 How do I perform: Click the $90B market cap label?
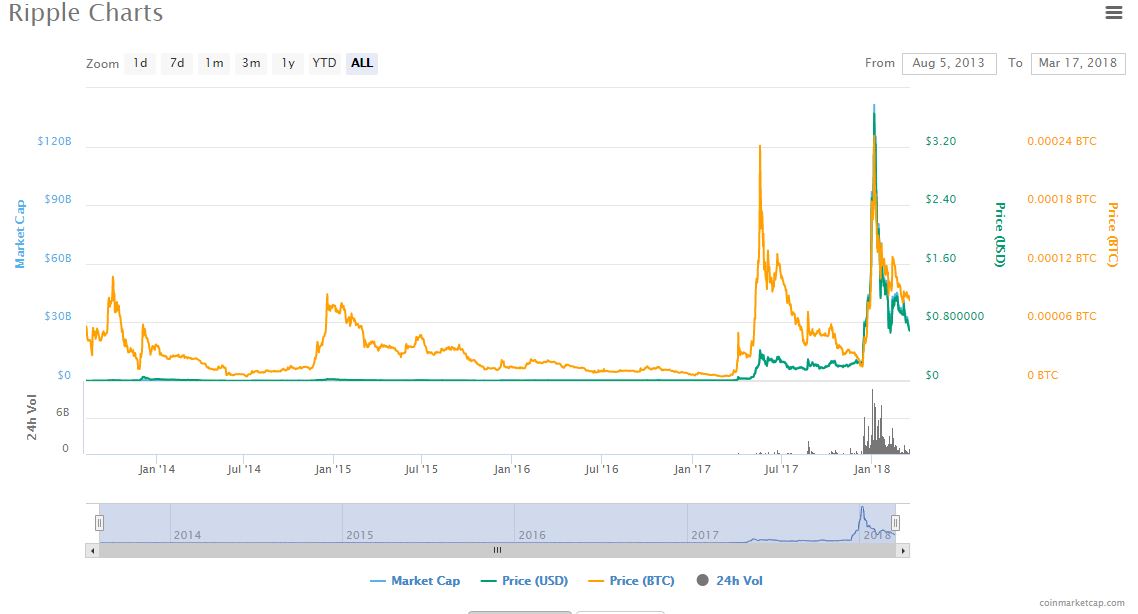[58, 199]
